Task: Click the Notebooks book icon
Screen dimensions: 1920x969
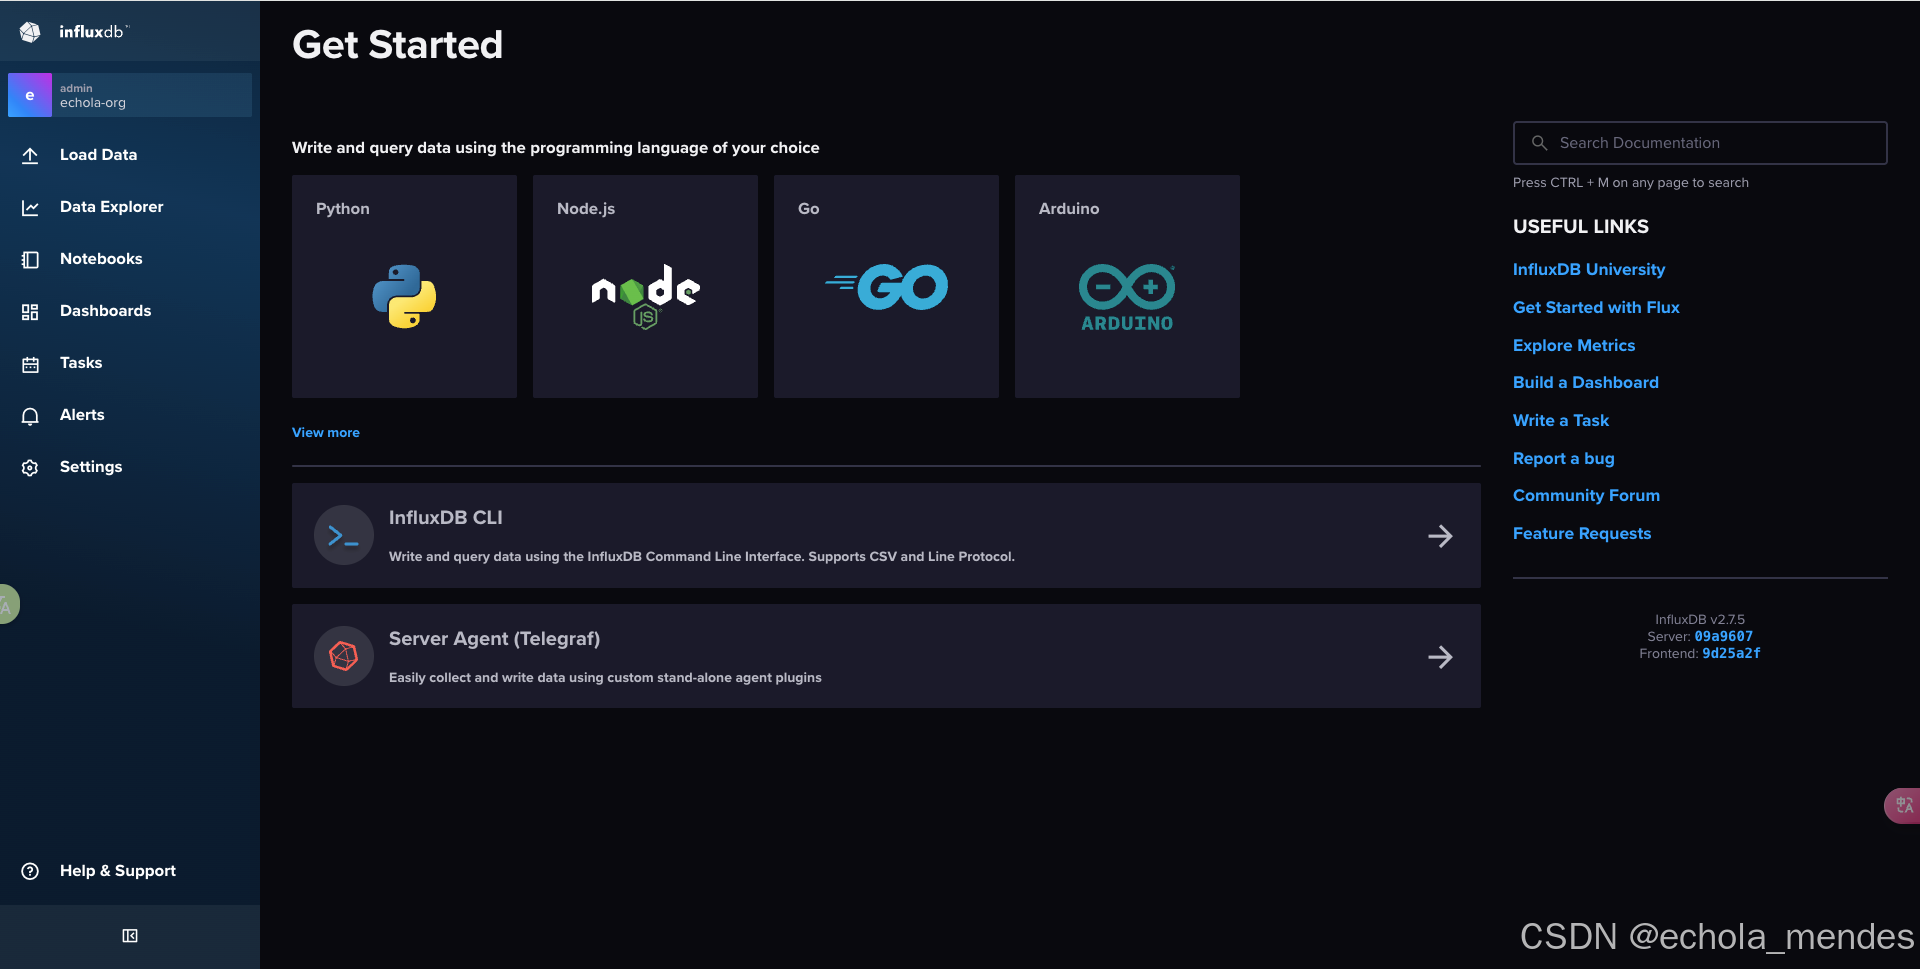Action: tap(30, 259)
